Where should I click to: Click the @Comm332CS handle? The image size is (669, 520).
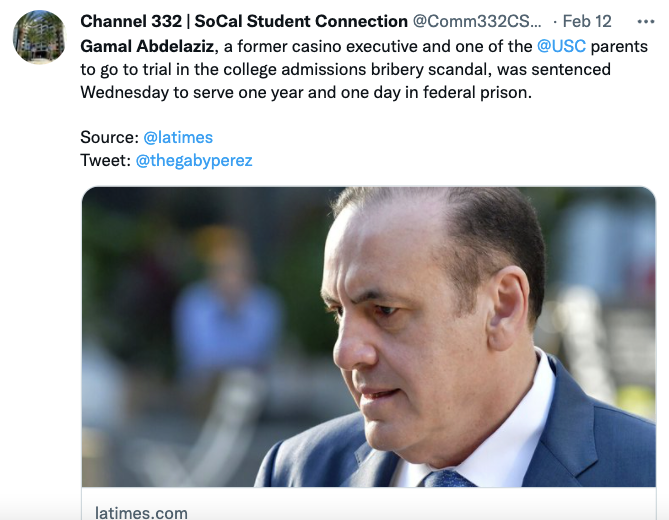click(477, 21)
